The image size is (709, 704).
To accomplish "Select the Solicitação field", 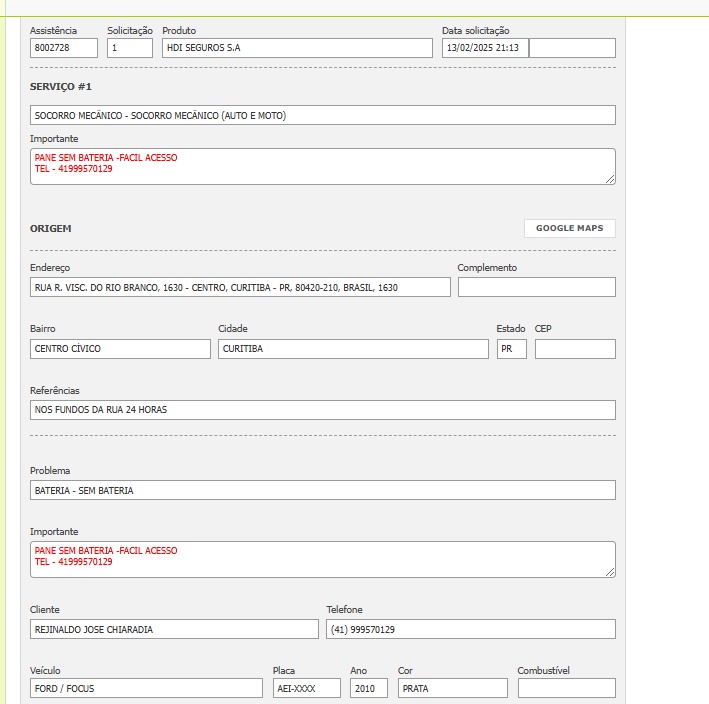I will (130, 48).
